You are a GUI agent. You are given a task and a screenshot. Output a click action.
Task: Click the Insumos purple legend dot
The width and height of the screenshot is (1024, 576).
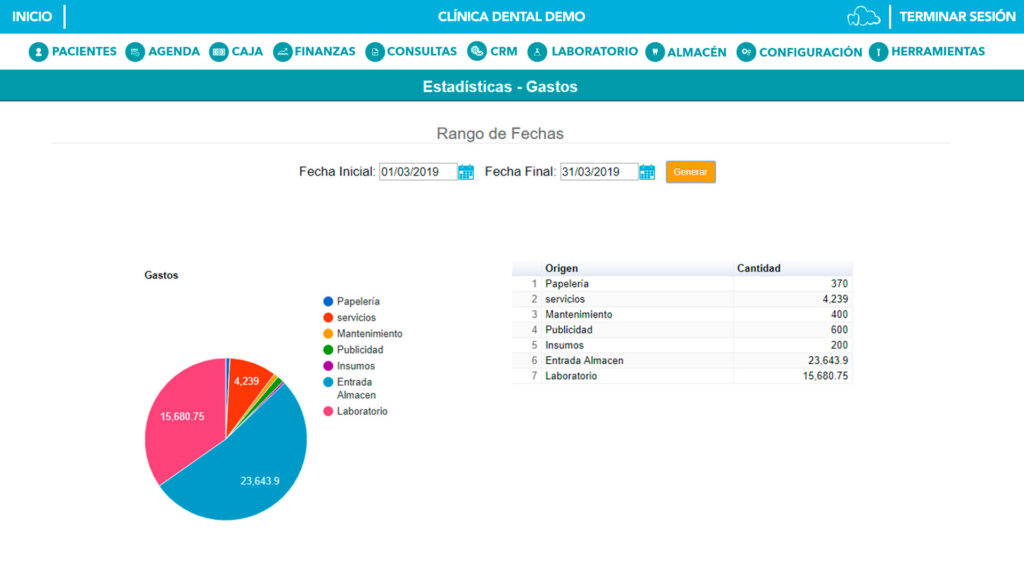[328, 366]
